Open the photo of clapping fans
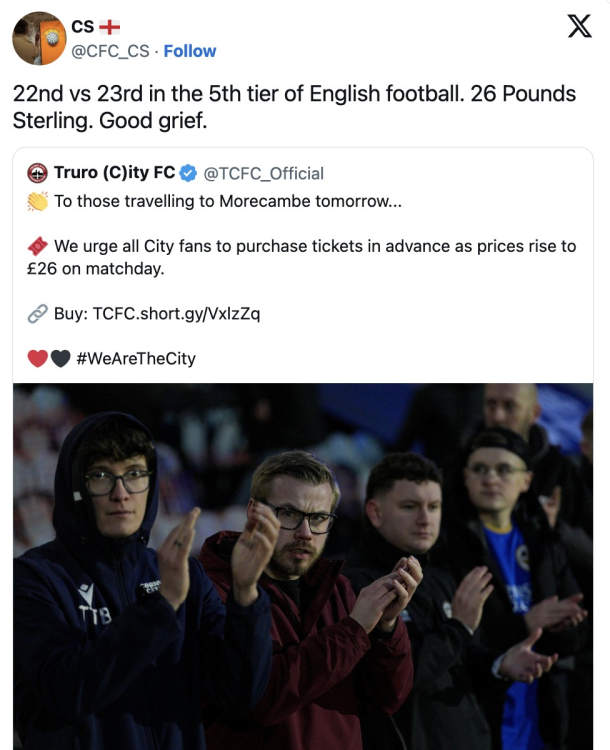 (x=303, y=565)
